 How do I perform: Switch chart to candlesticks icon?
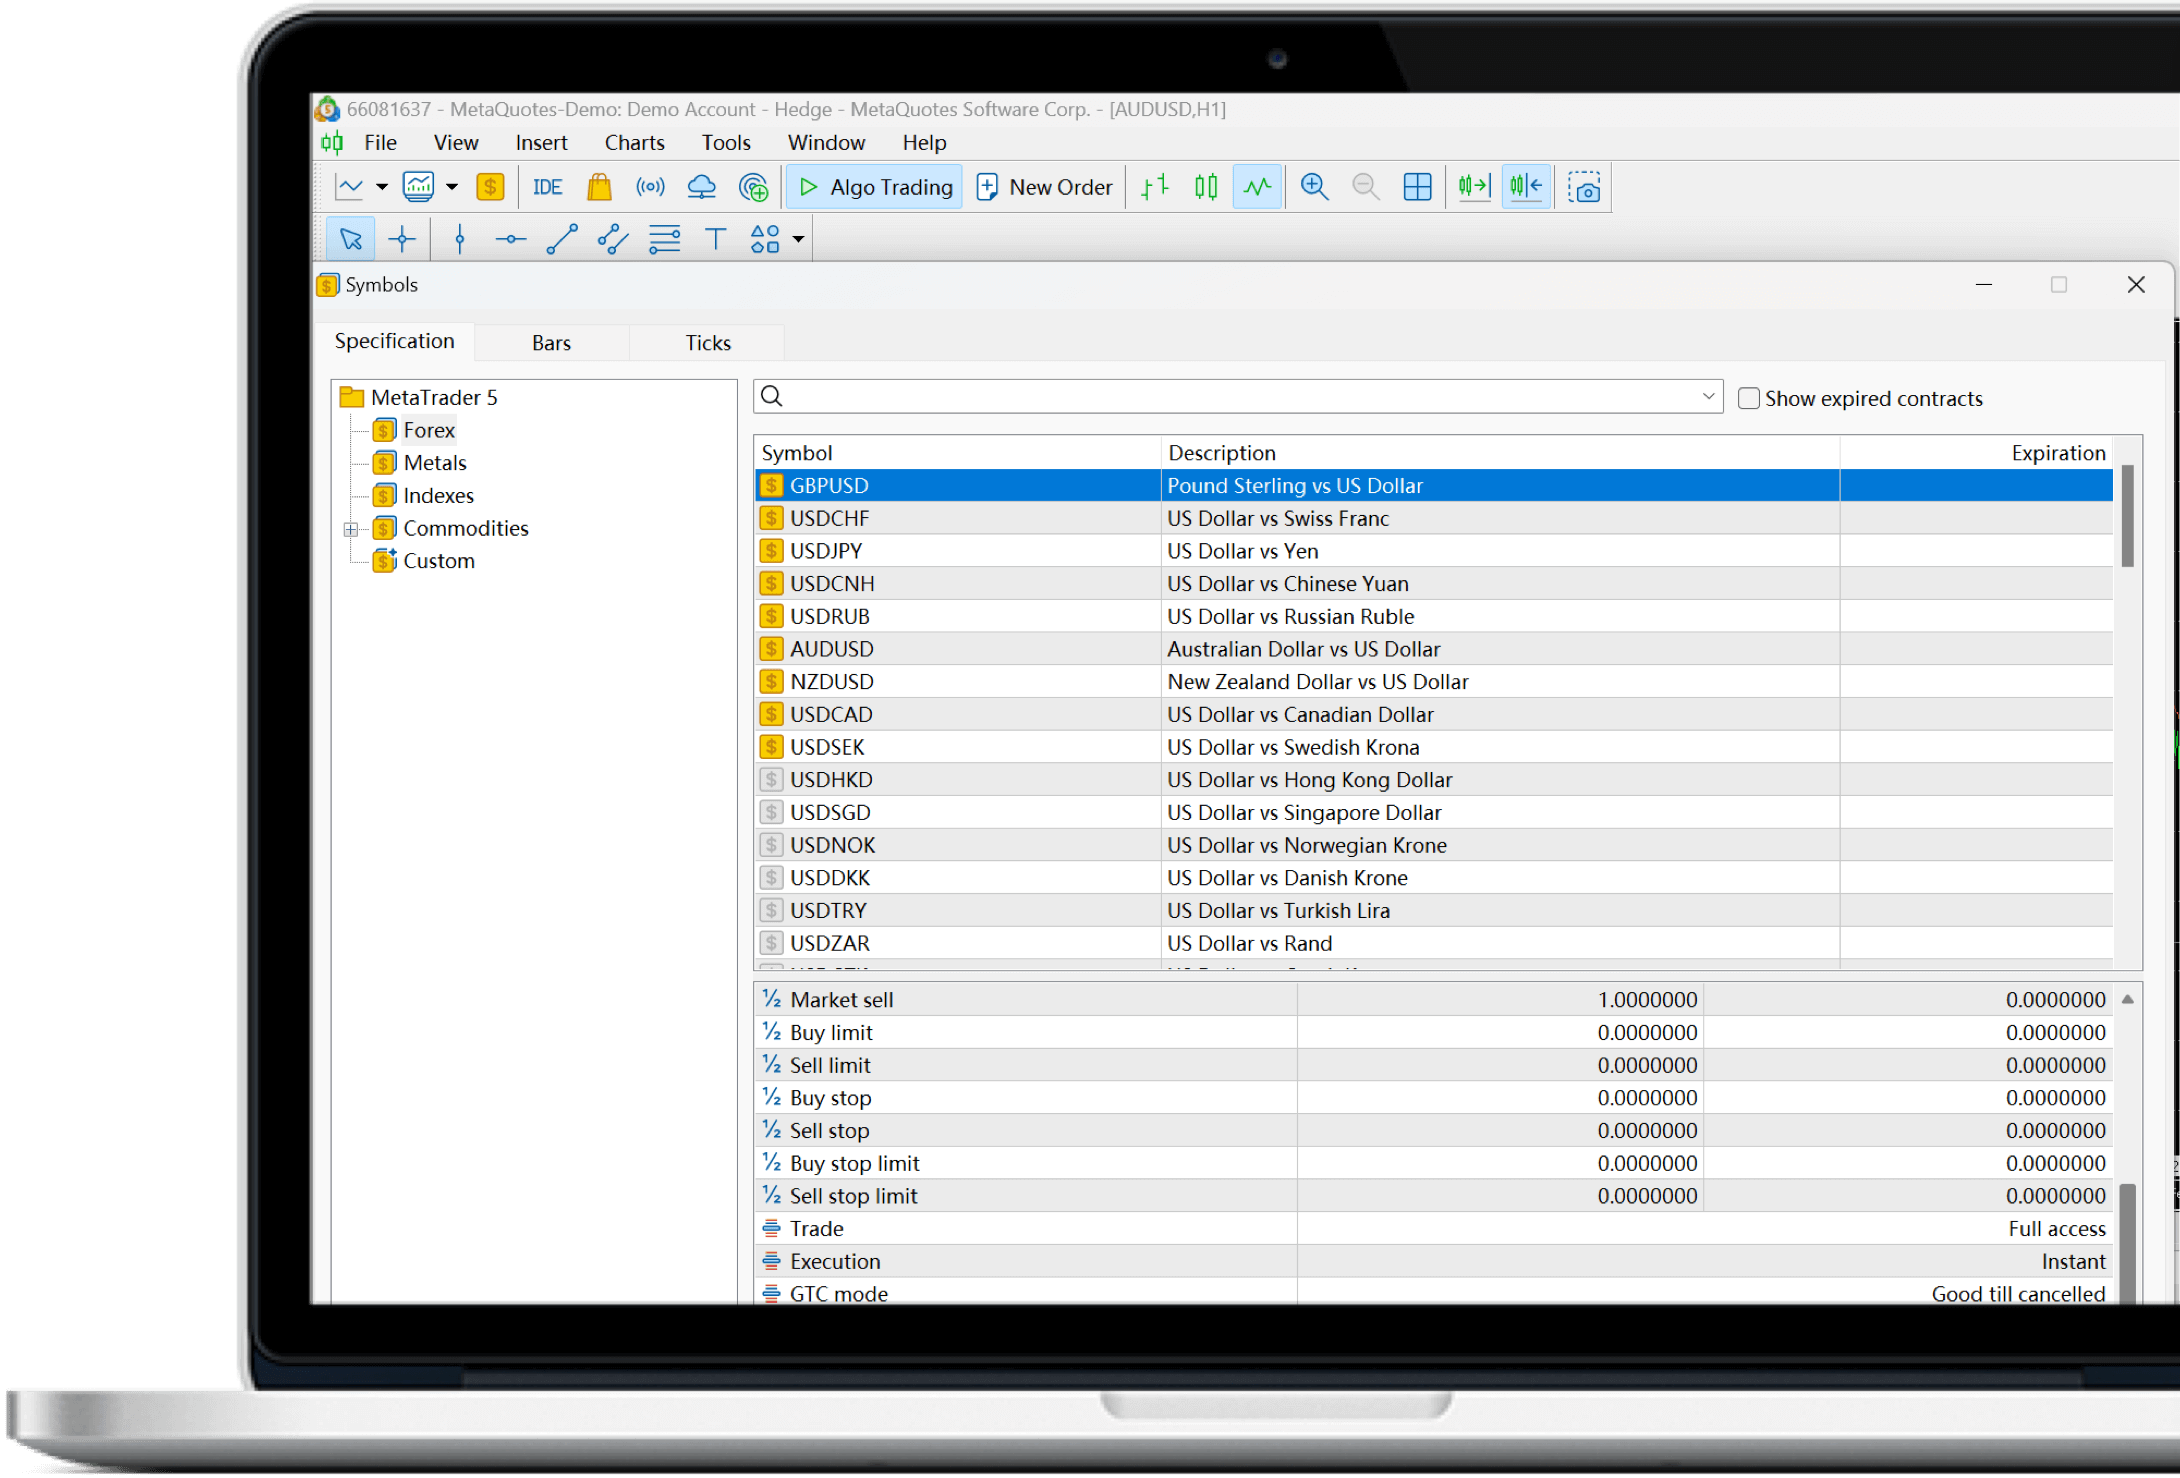coord(1206,187)
